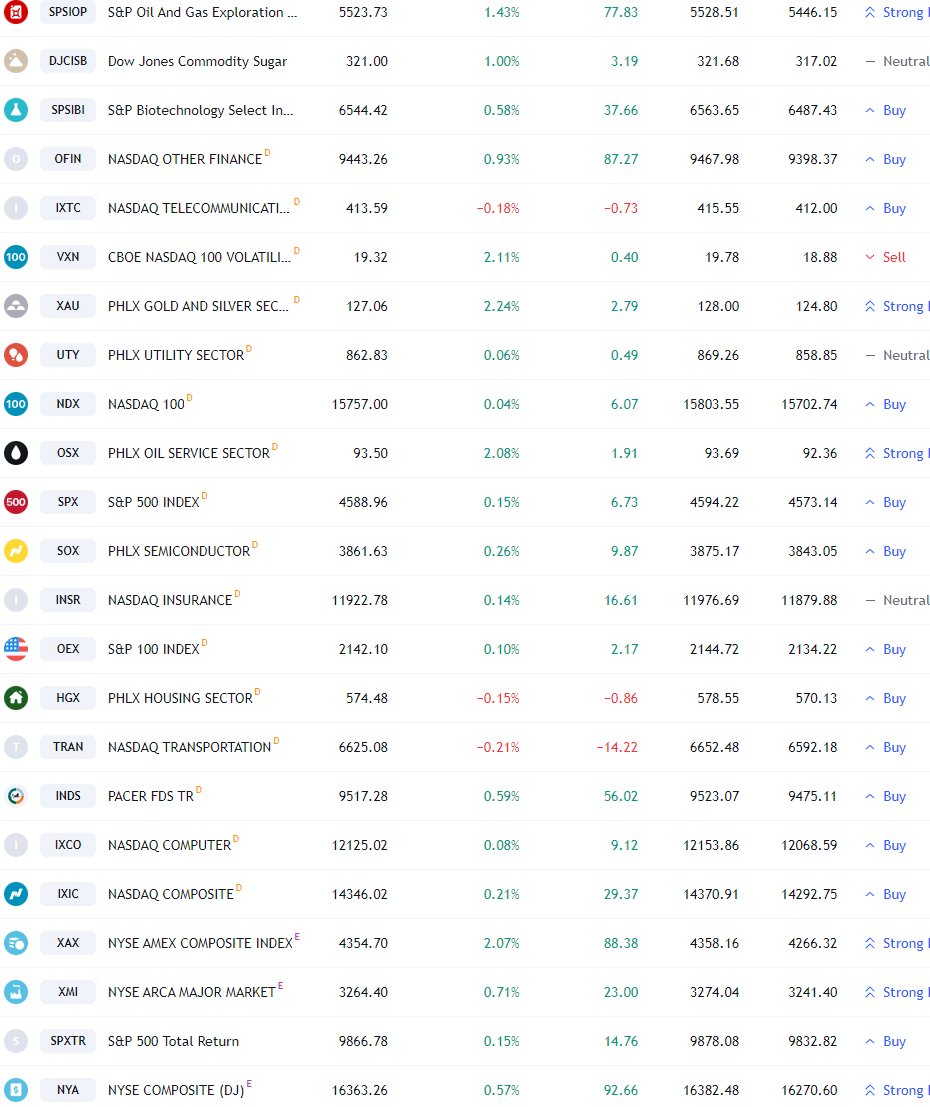
Task: Open PHLX OIL SERVICE SECTOR link
Action: coord(189,453)
